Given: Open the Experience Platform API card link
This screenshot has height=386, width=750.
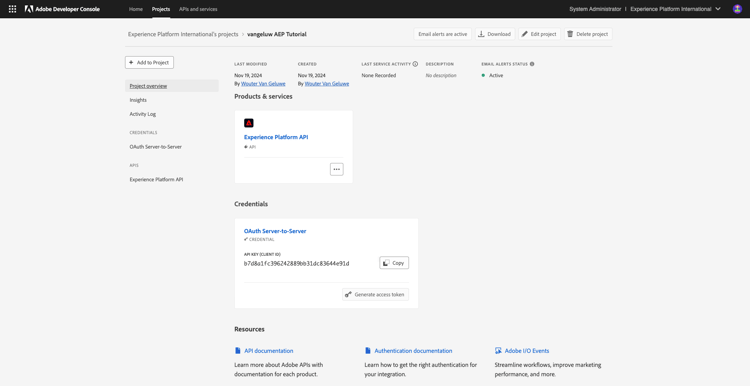Looking at the screenshot, I should [x=276, y=137].
